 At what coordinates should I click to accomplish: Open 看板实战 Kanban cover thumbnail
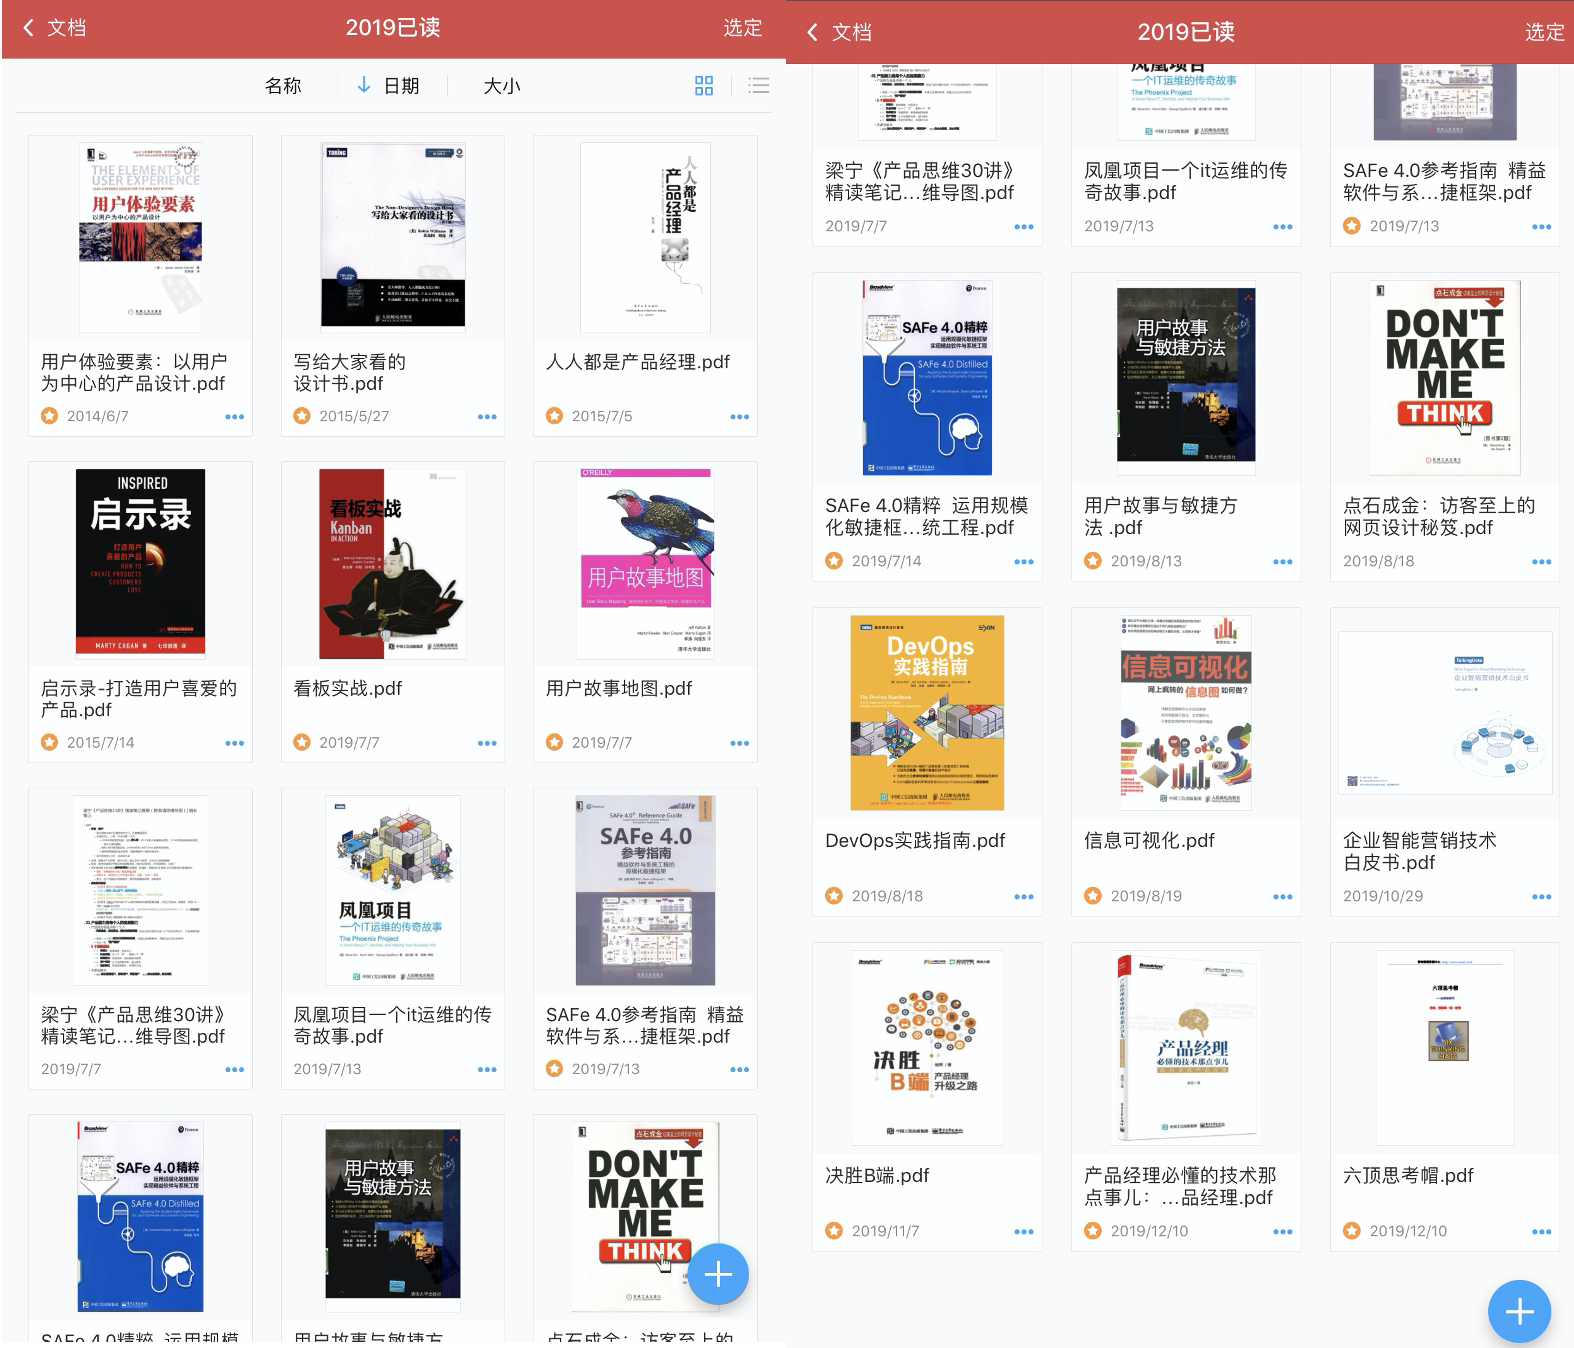pos(393,564)
